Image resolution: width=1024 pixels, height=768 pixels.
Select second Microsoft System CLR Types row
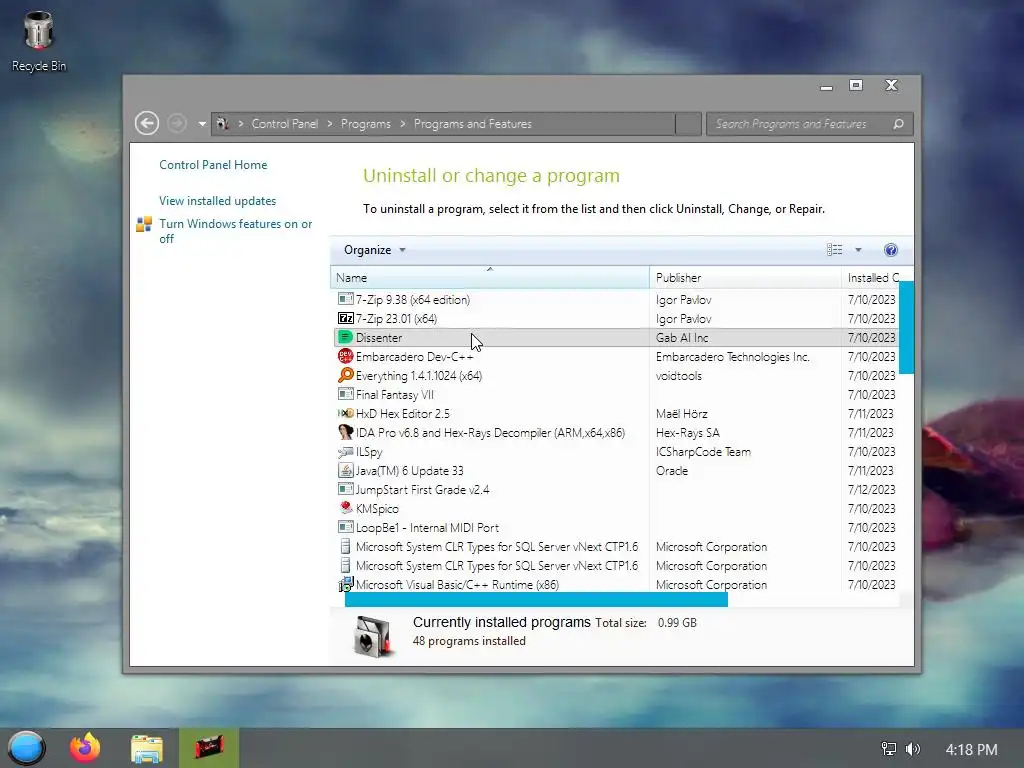pyautogui.click(x=614, y=565)
